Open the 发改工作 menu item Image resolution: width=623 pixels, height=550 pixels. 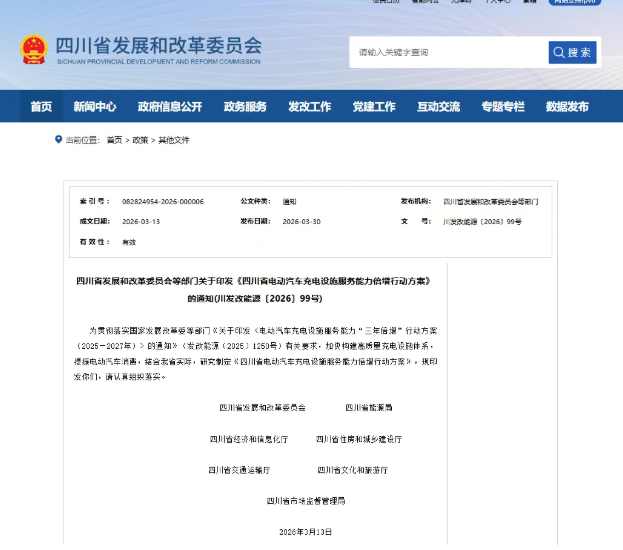tap(310, 107)
